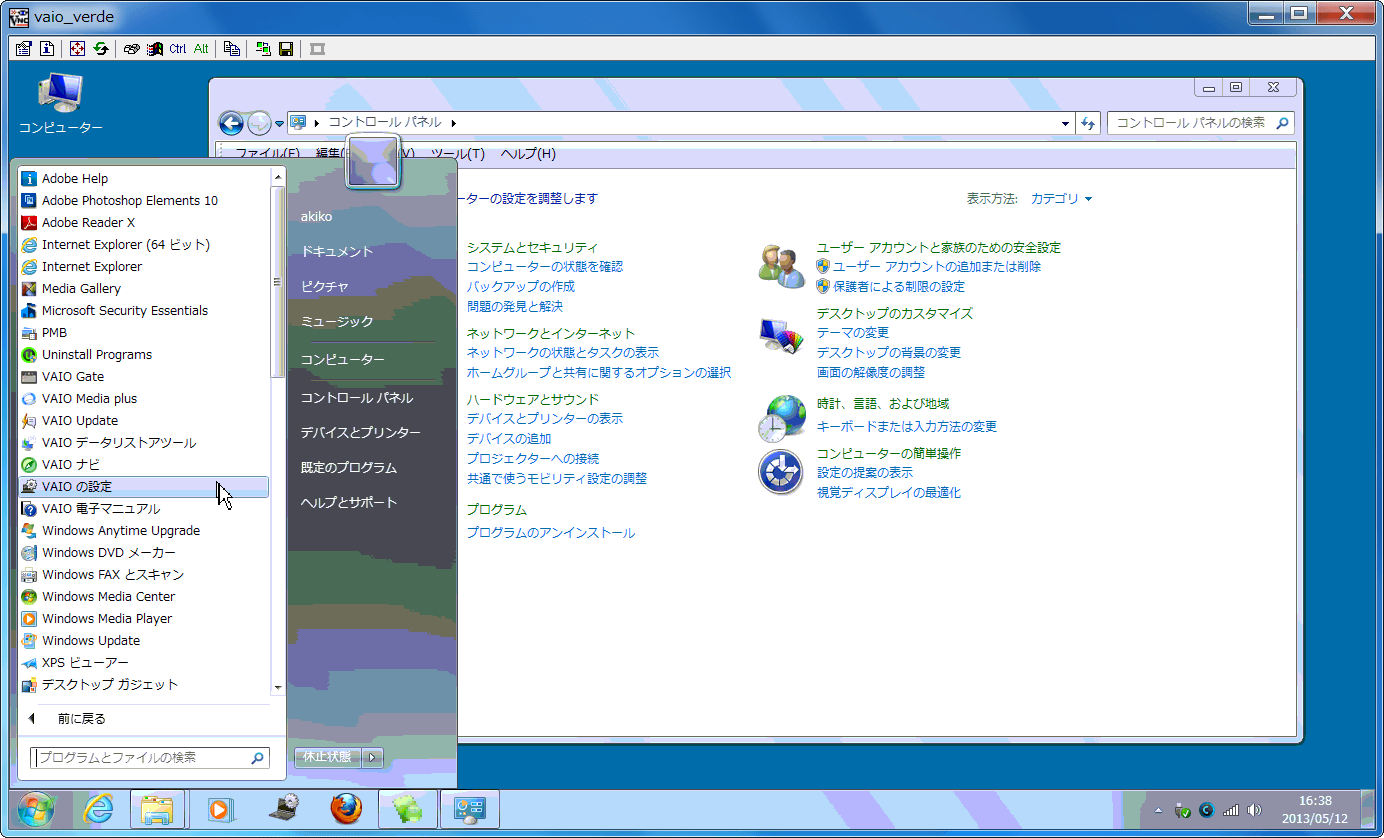This screenshot has height=838, width=1384.
Task: Open ヘルプとサポート from Start menu
Action: tap(349, 503)
